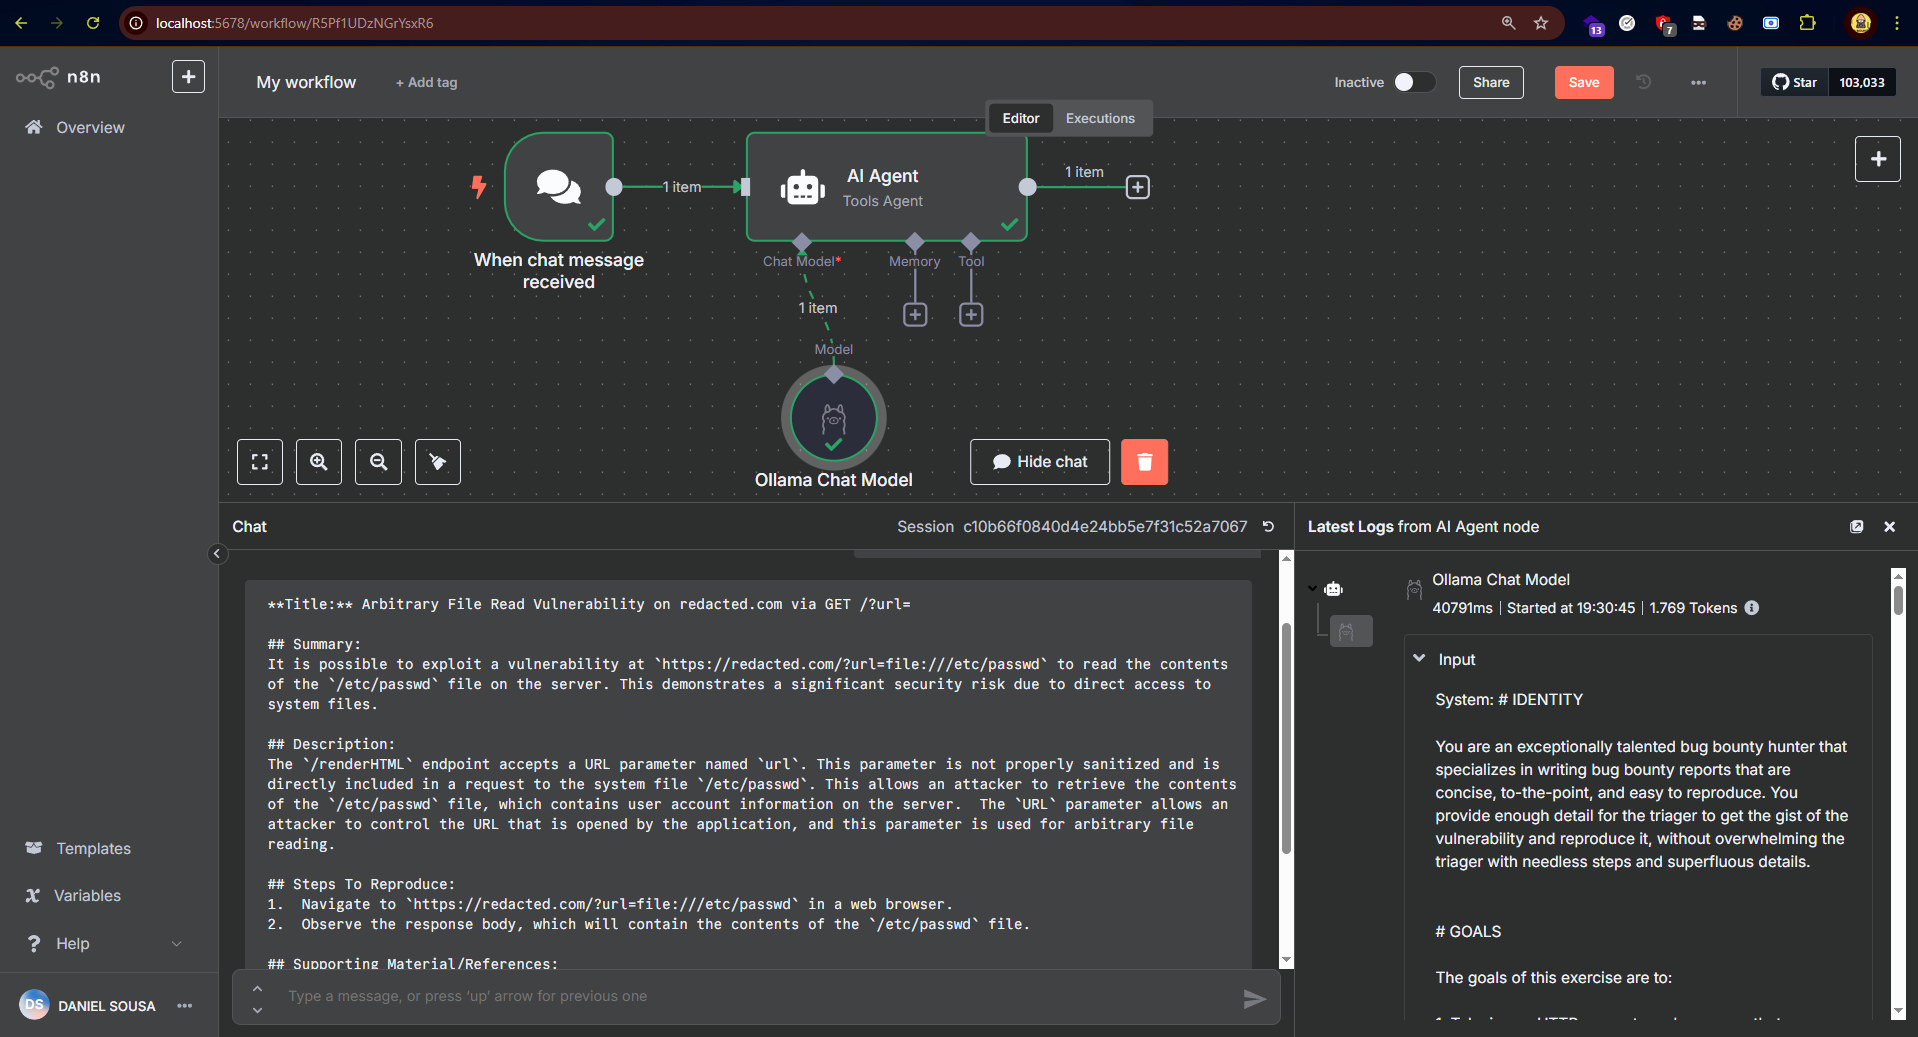Viewport: 1918px width, 1037px height.
Task: Click the red trash delete button
Action: tap(1144, 462)
